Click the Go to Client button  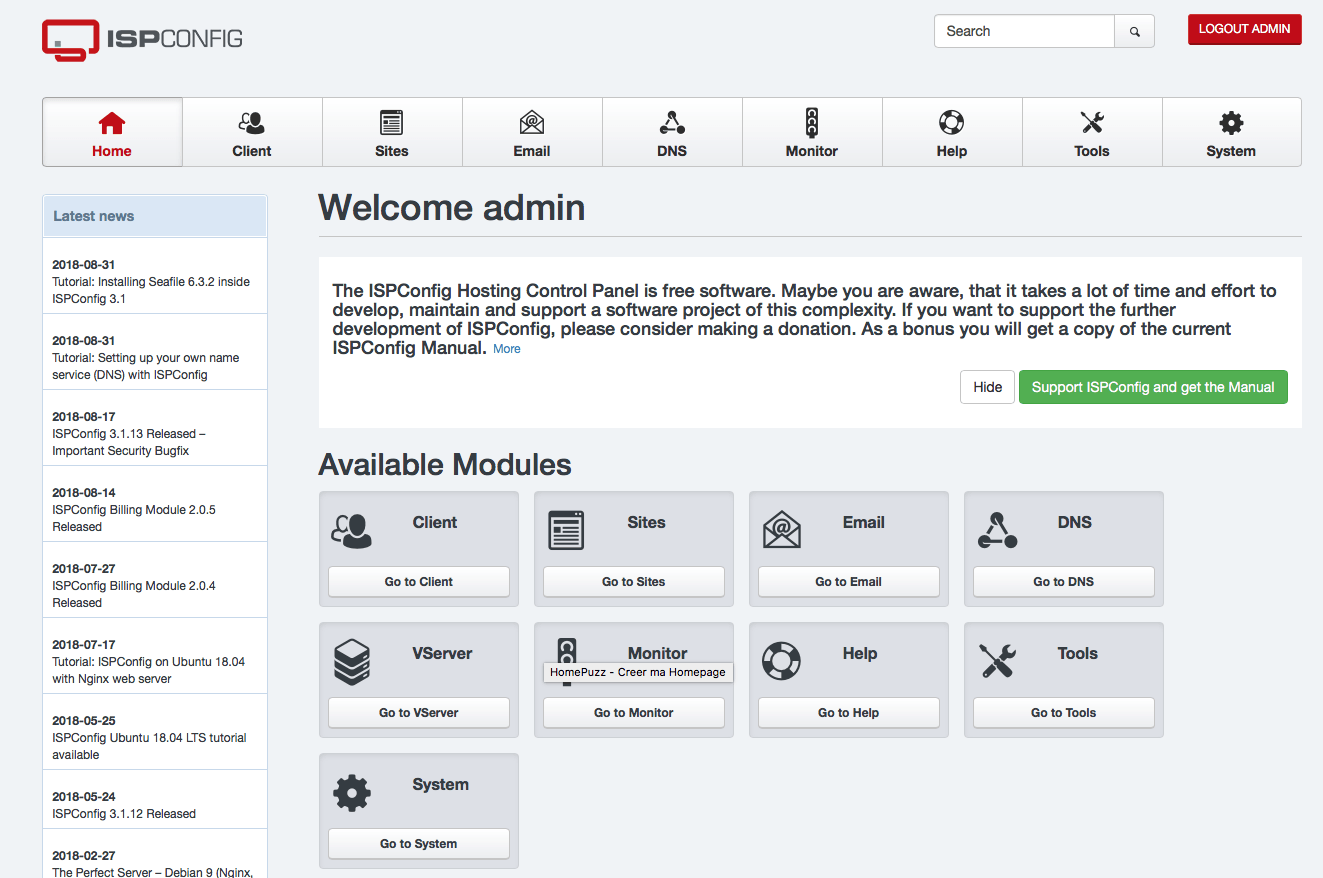coord(419,581)
